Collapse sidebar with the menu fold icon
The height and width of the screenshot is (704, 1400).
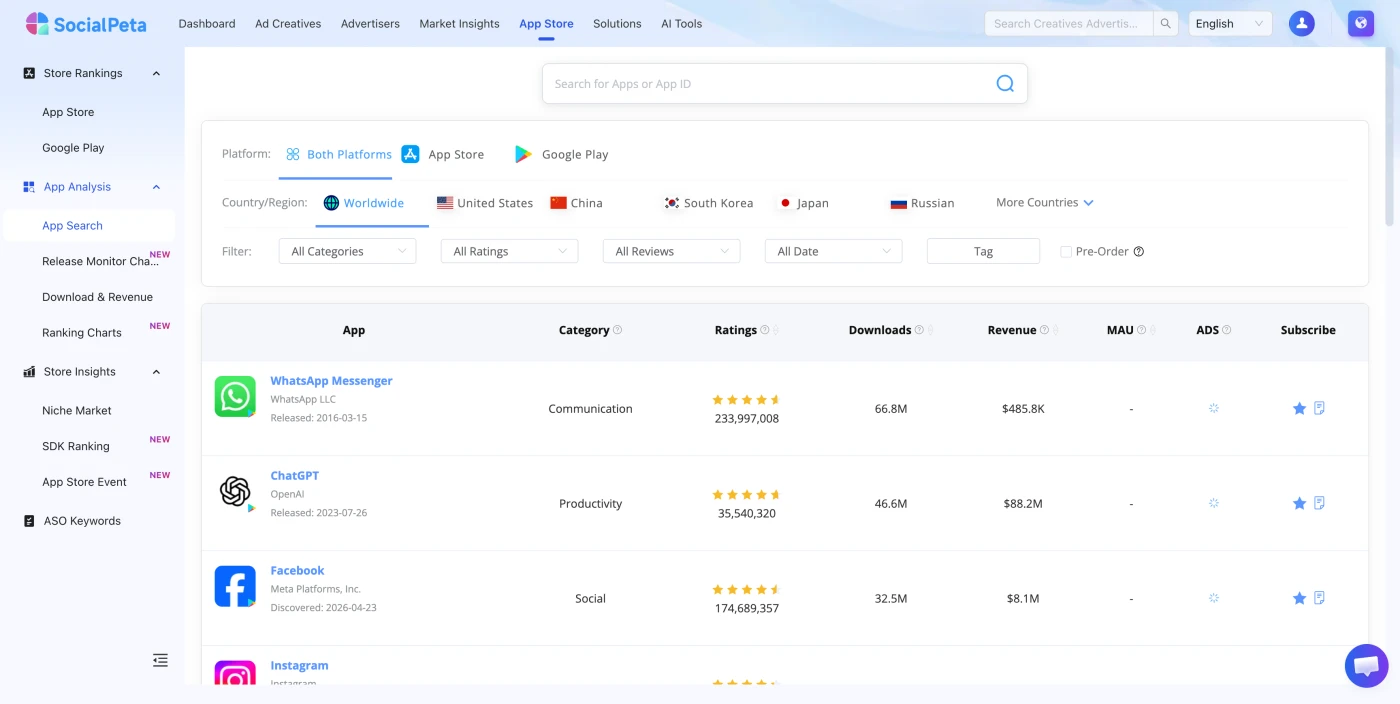[160, 660]
